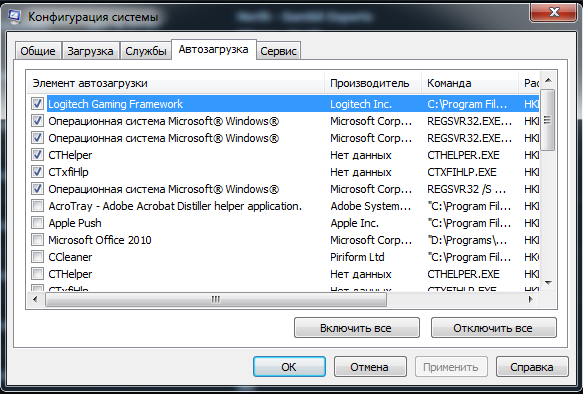The height and width of the screenshot is (394, 583).
Task: Sort by Производитель column header
Action: [373, 83]
